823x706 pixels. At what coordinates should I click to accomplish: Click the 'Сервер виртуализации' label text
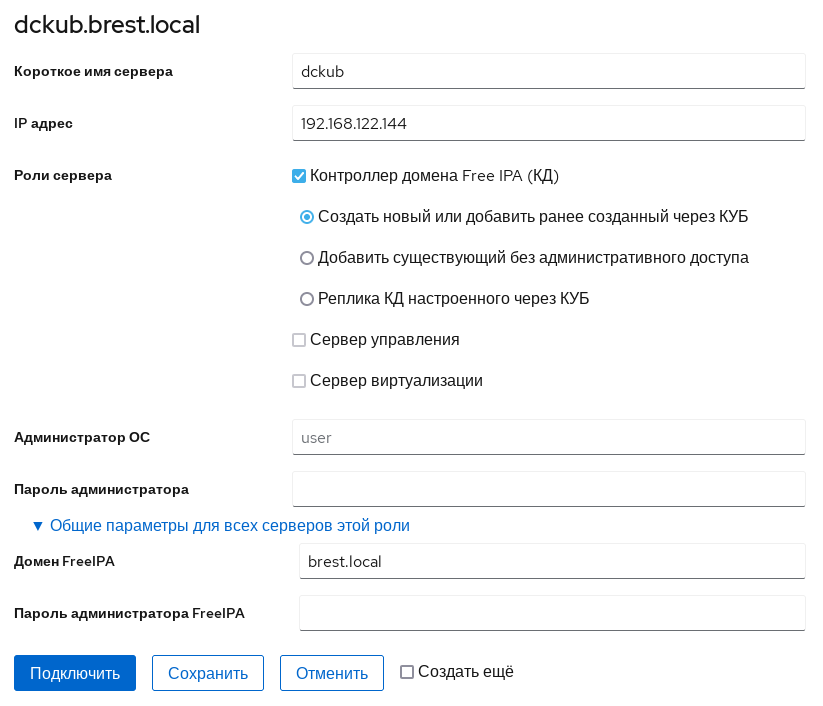[x=397, y=381]
